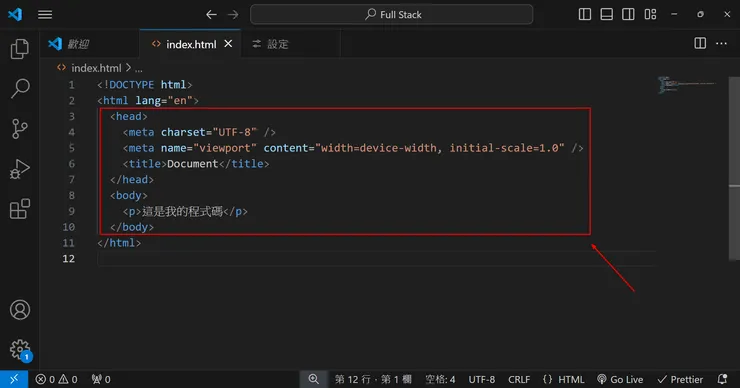The image size is (740, 388).
Task: Click line number 3 in the gutter
Action: pyautogui.click(x=72, y=116)
